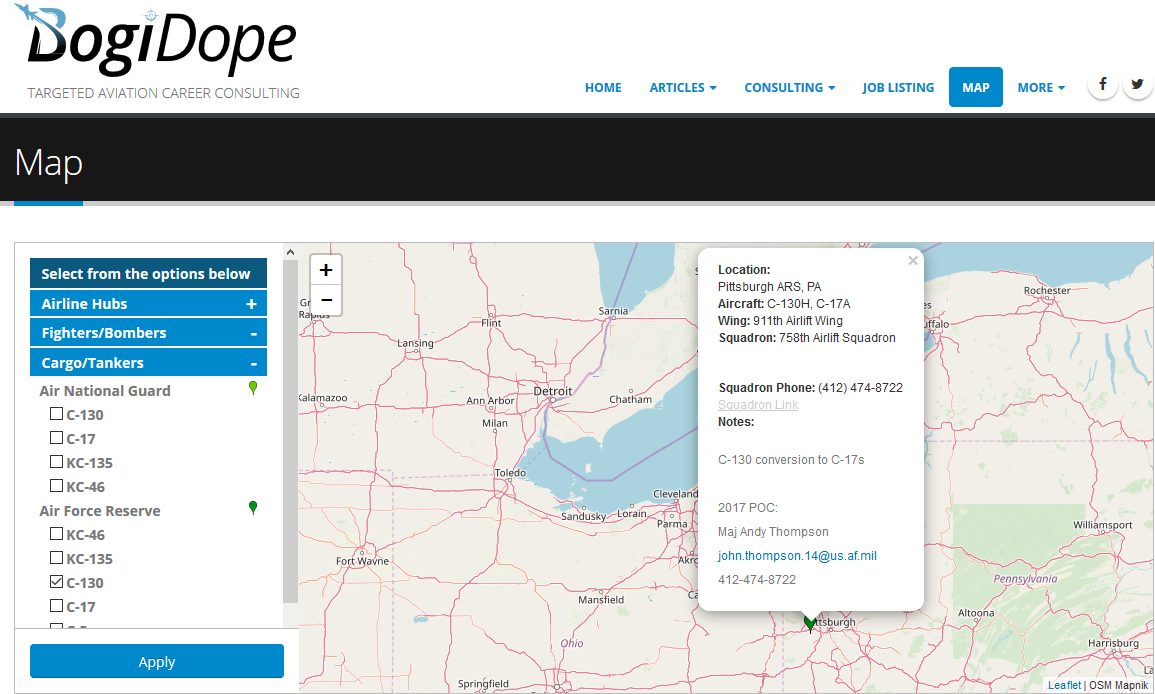This screenshot has height=694, width=1155.
Task: Check Air National Guard C-130 box
Action: pos(56,413)
